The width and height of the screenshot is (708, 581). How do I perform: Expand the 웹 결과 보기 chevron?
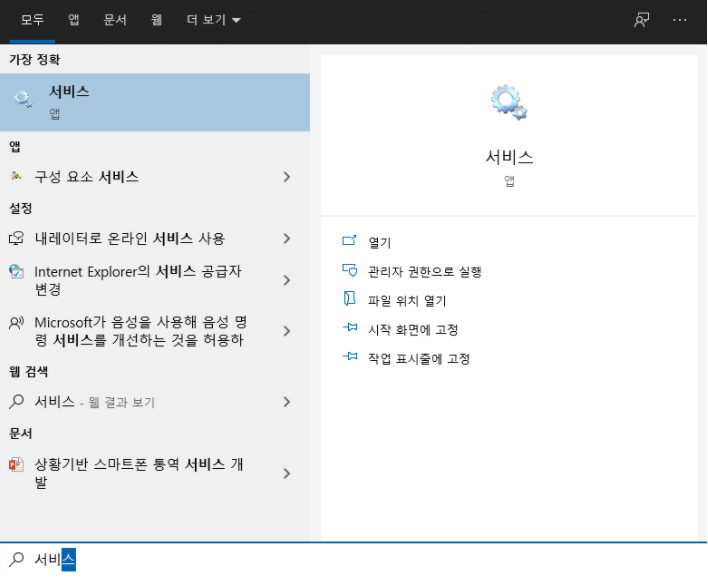pos(287,402)
